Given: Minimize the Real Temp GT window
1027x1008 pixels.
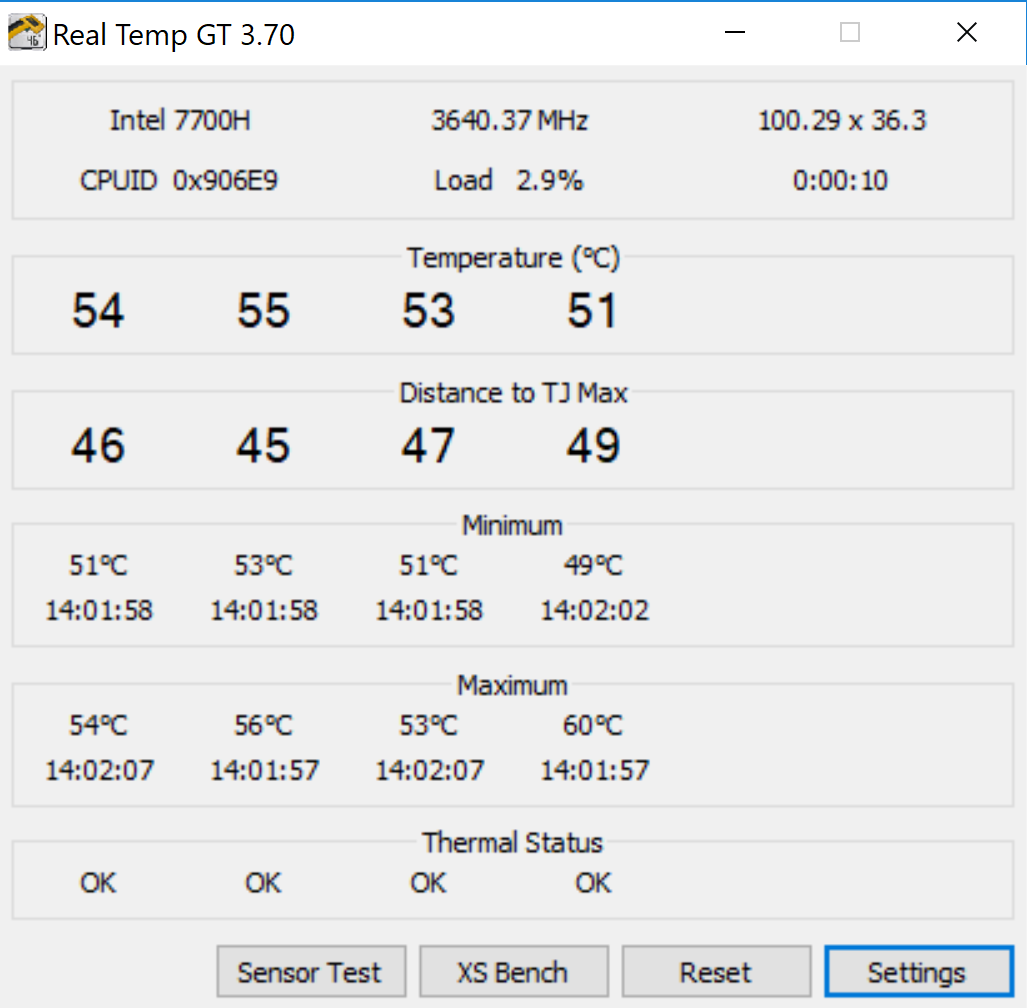Looking at the screenshot, I should coord(735,33).
